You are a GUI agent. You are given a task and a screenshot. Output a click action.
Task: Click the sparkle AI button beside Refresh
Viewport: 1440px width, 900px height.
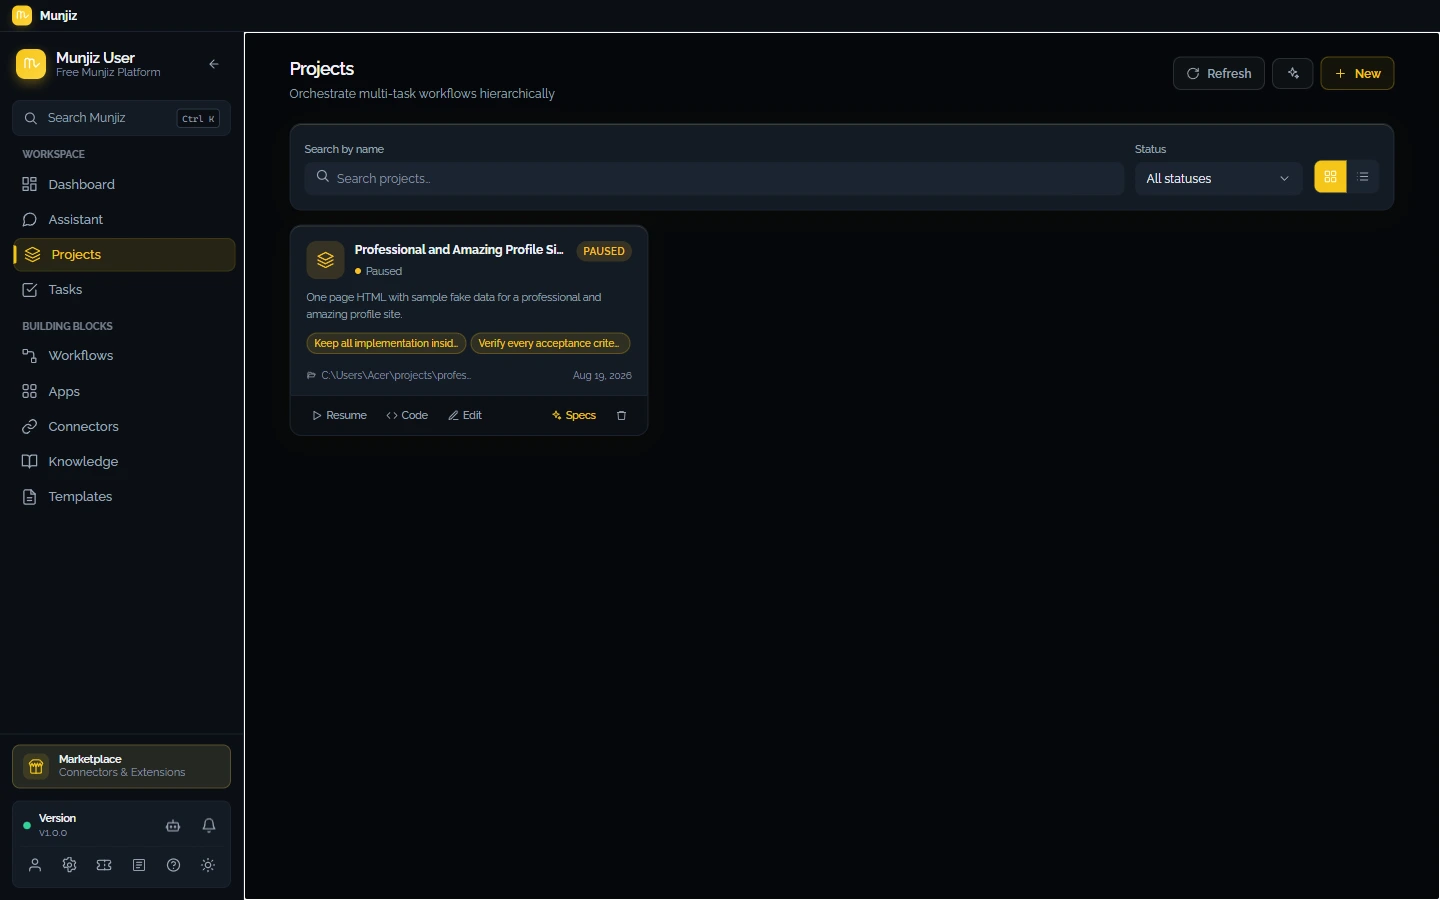point(1293,73)
